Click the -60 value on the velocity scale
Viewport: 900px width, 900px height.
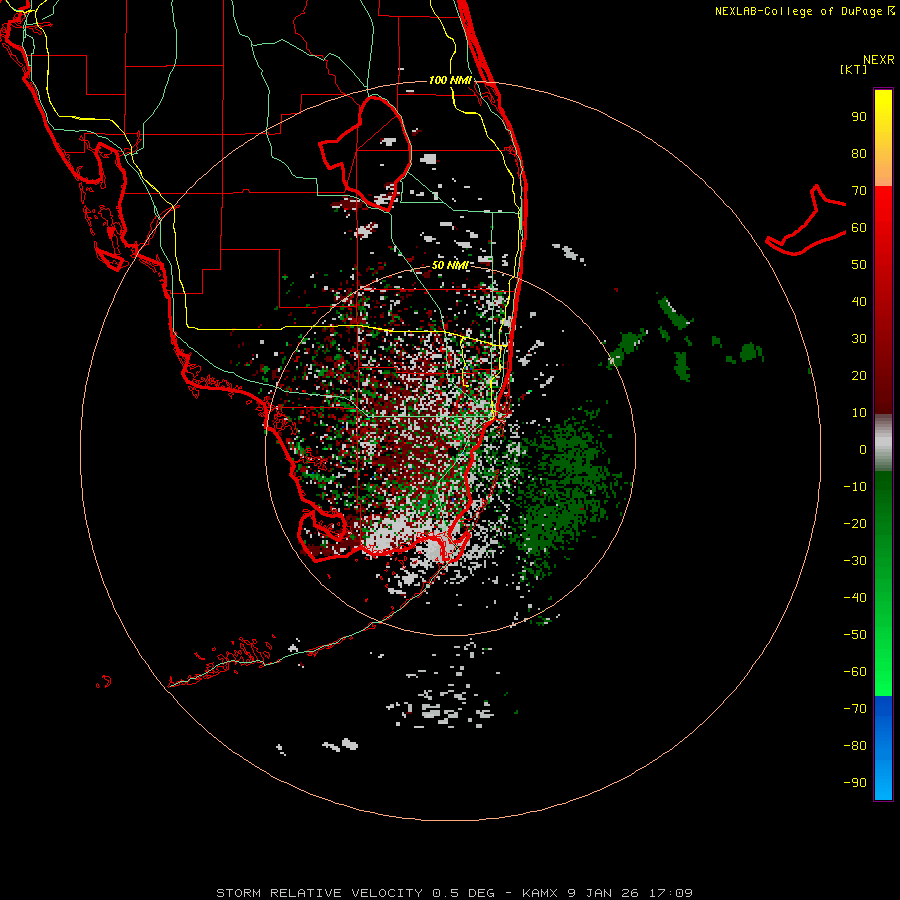(855, 672)
